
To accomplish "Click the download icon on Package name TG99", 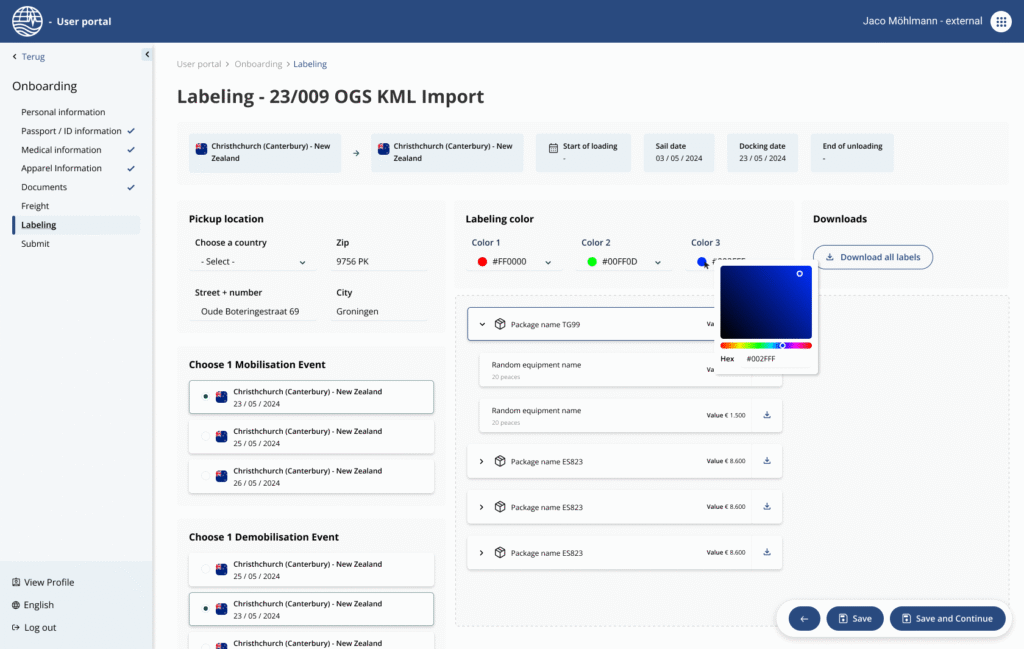I will [767, 324].
